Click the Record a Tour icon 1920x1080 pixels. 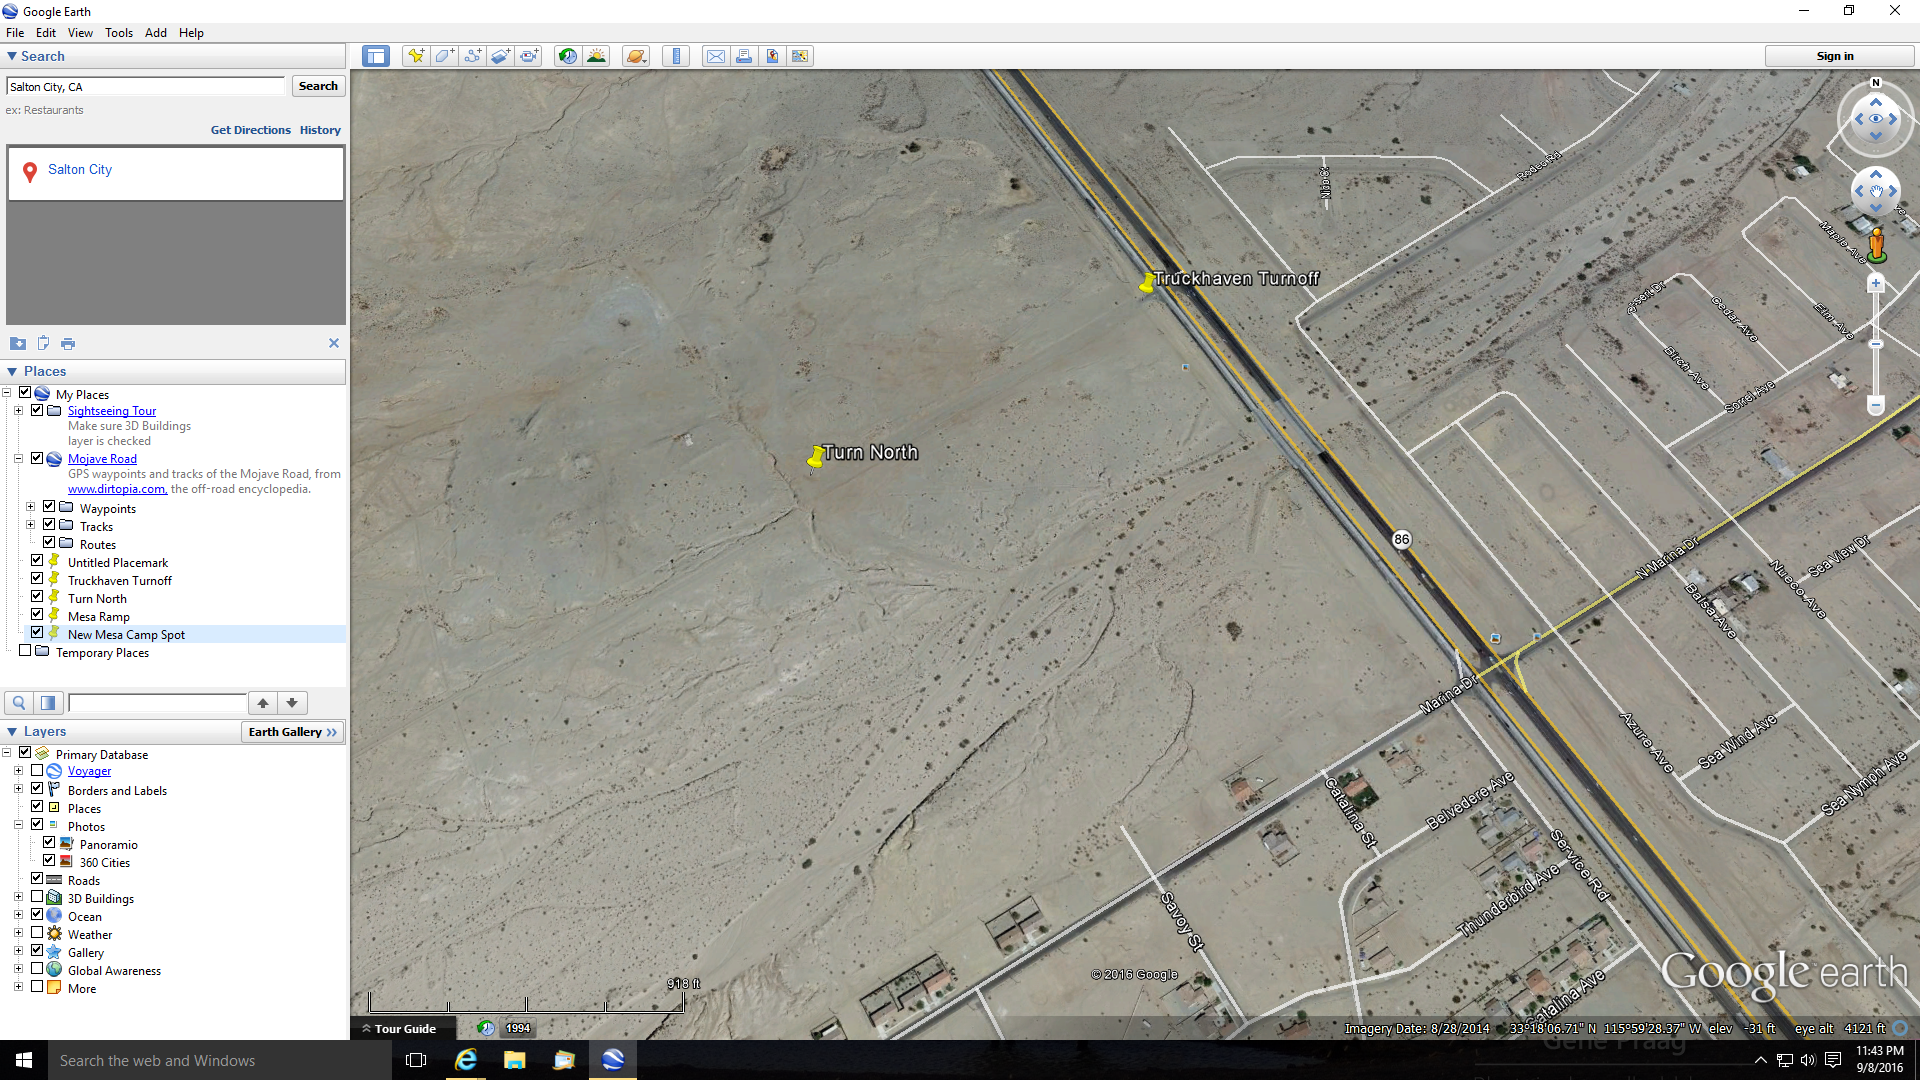(x=529, y=56)
